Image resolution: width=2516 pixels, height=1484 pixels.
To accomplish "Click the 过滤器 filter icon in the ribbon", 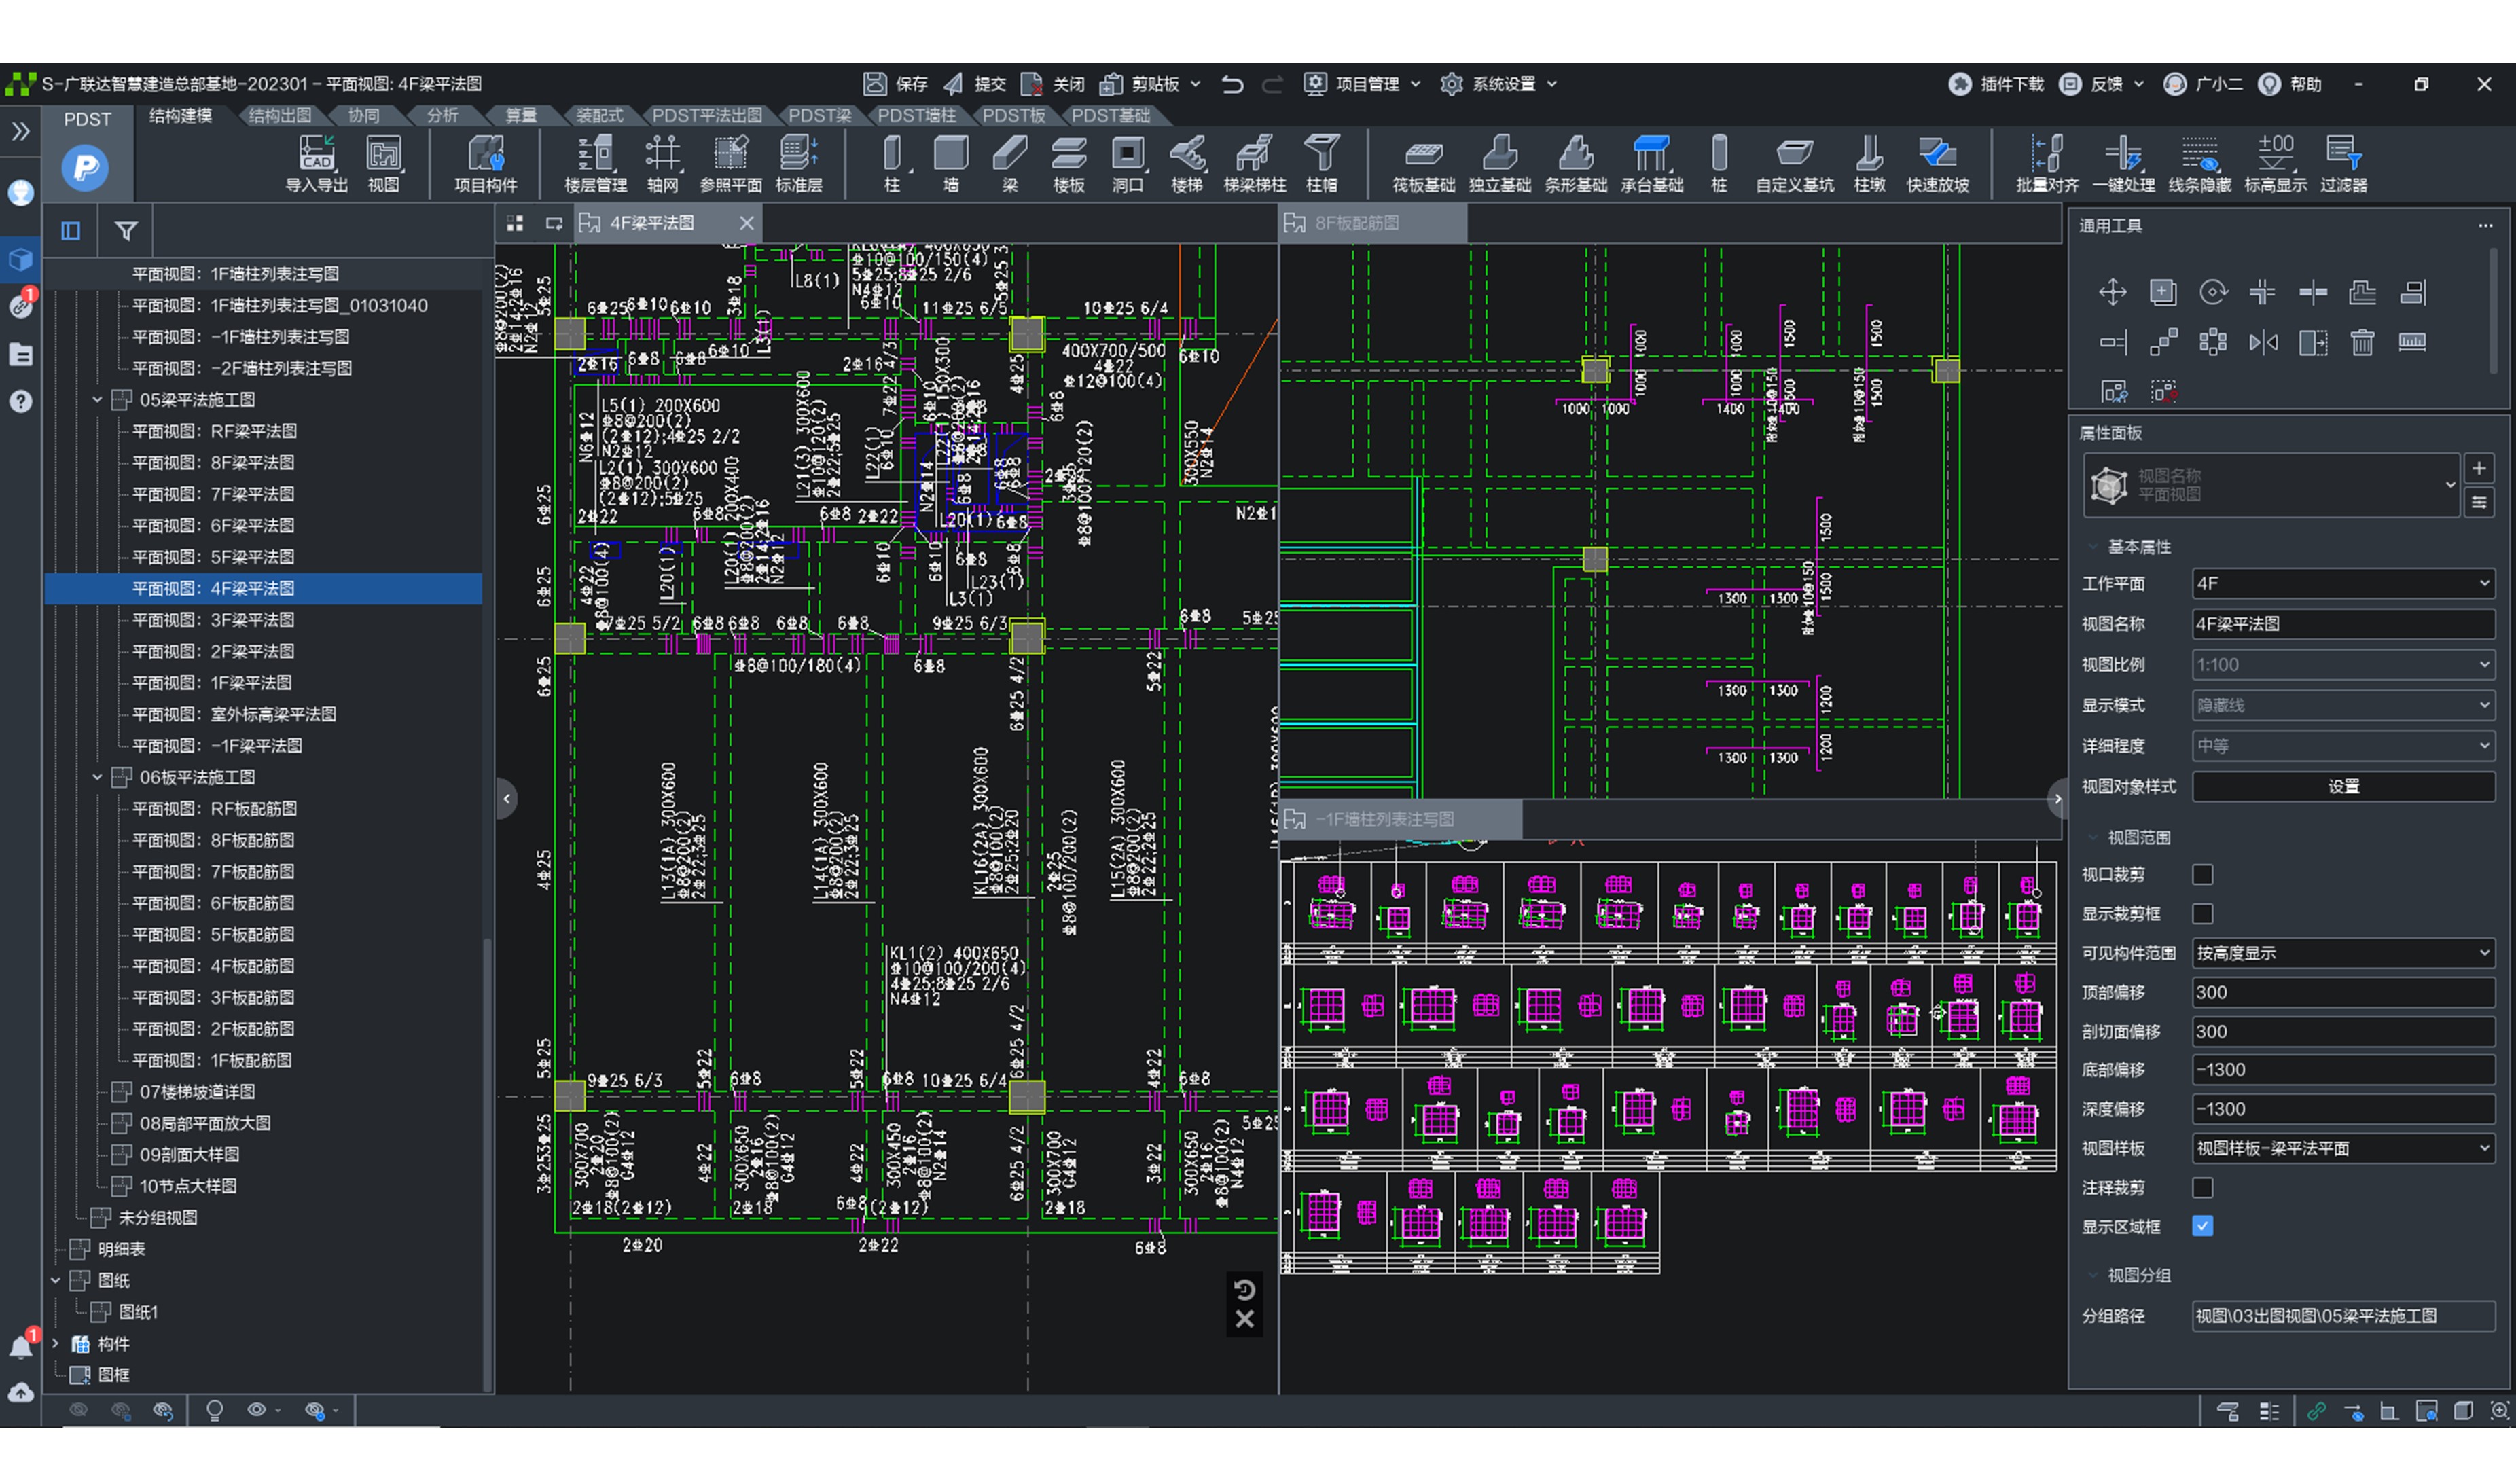I will click(2342, 162).
